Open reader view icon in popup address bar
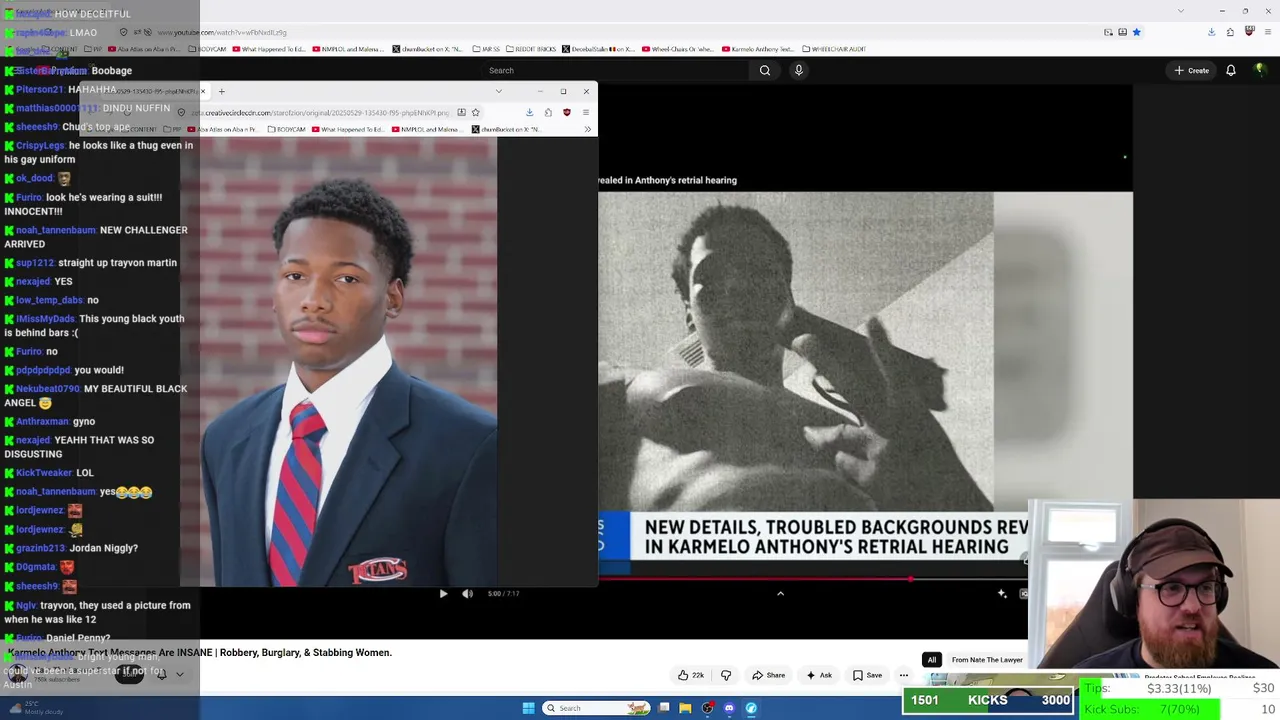Viewport: 1280px width, 720px height. (461, 113)
